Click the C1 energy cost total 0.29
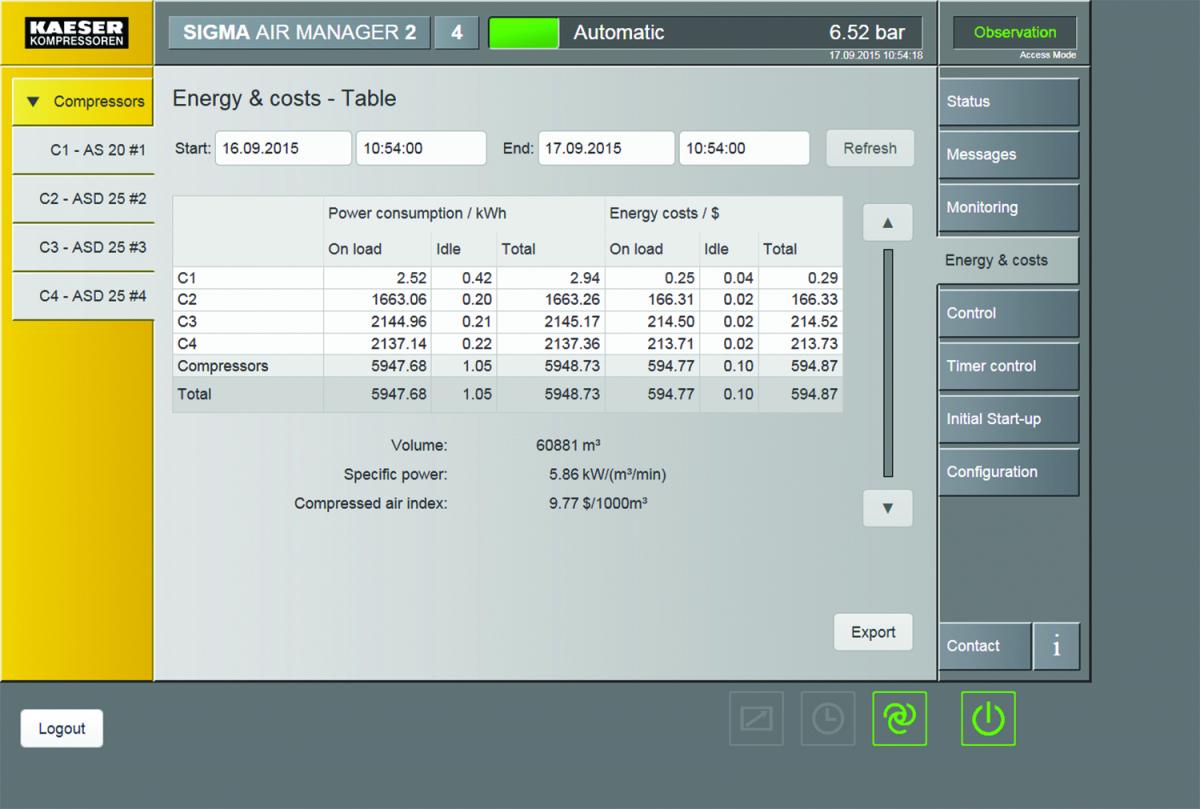The width and height of the screenshot is (1200, 809). [x=824, y=278]
